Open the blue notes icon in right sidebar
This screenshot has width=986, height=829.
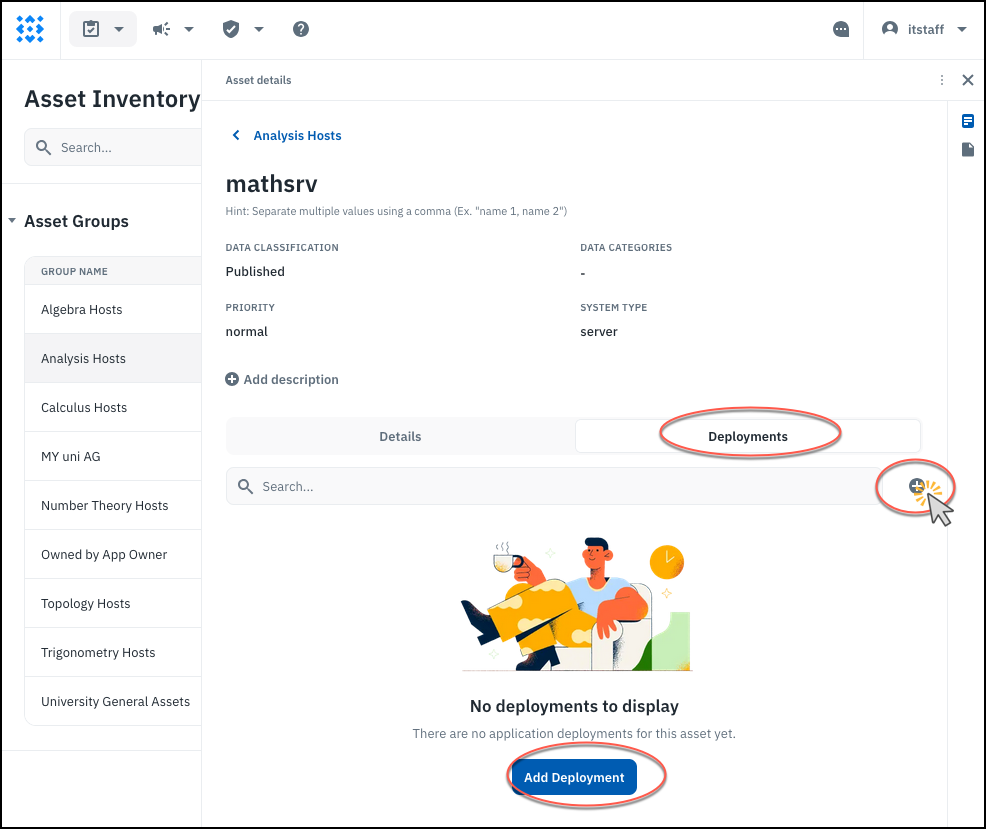[x=967, y=121]
